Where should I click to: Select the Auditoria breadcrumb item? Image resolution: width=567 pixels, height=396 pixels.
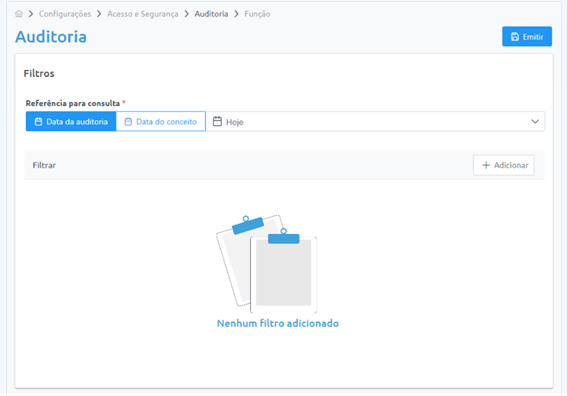[x=211, y=14]
